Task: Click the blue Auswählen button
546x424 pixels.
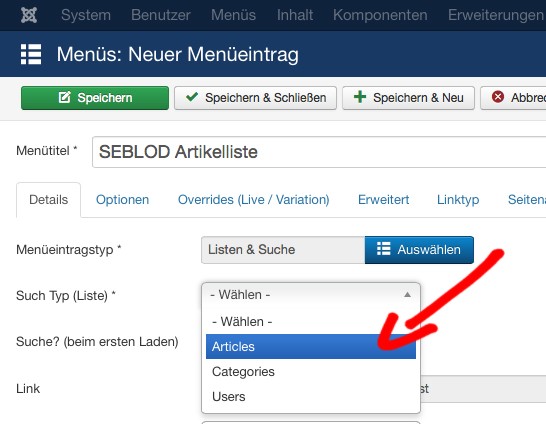Action: point(419,250)
